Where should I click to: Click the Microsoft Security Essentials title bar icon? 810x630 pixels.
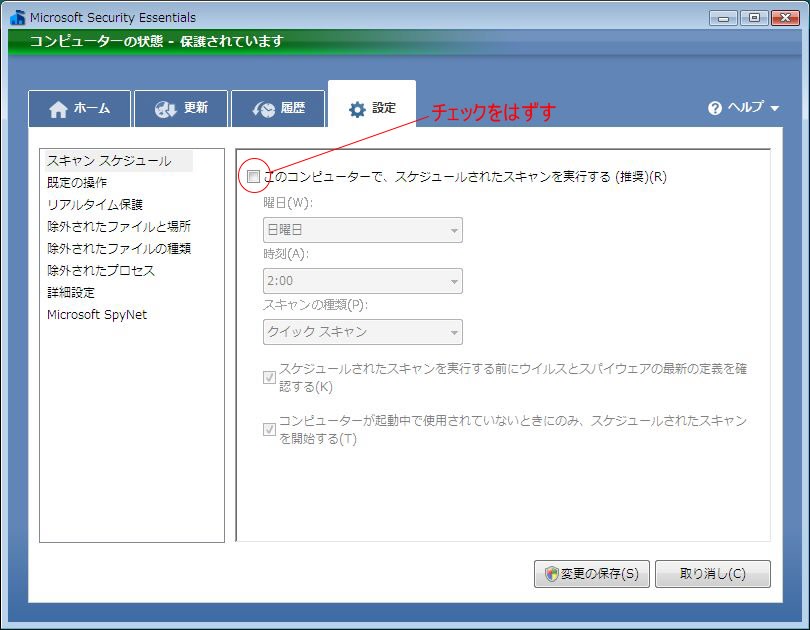pyautogui.click(x=17, y=17)
